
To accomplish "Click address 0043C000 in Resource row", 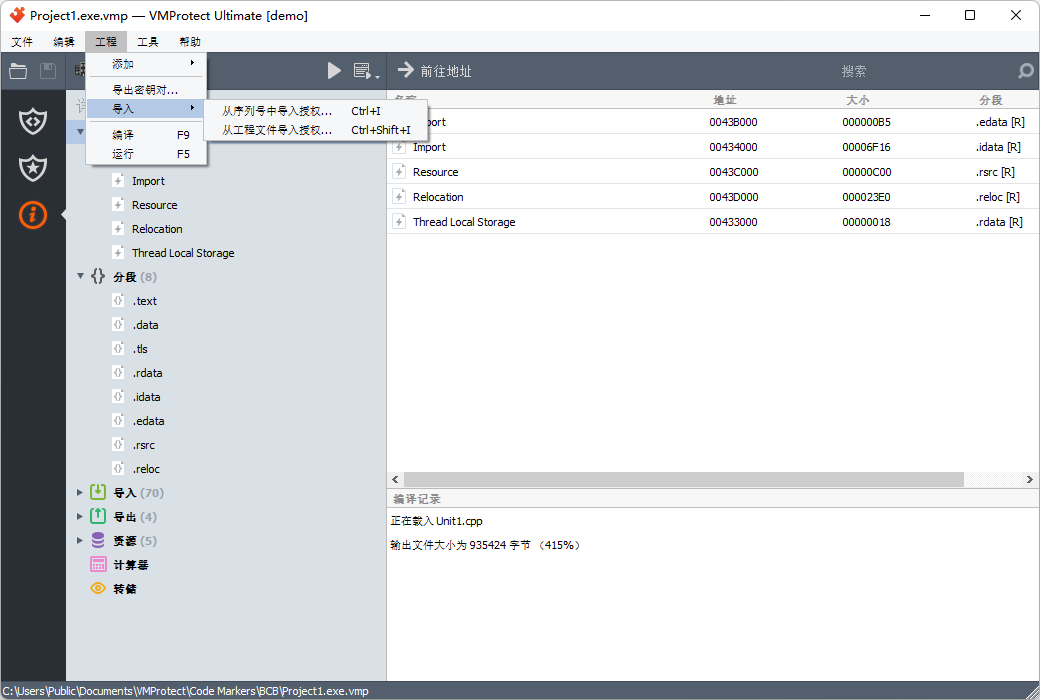I will [x=733, y=172].
